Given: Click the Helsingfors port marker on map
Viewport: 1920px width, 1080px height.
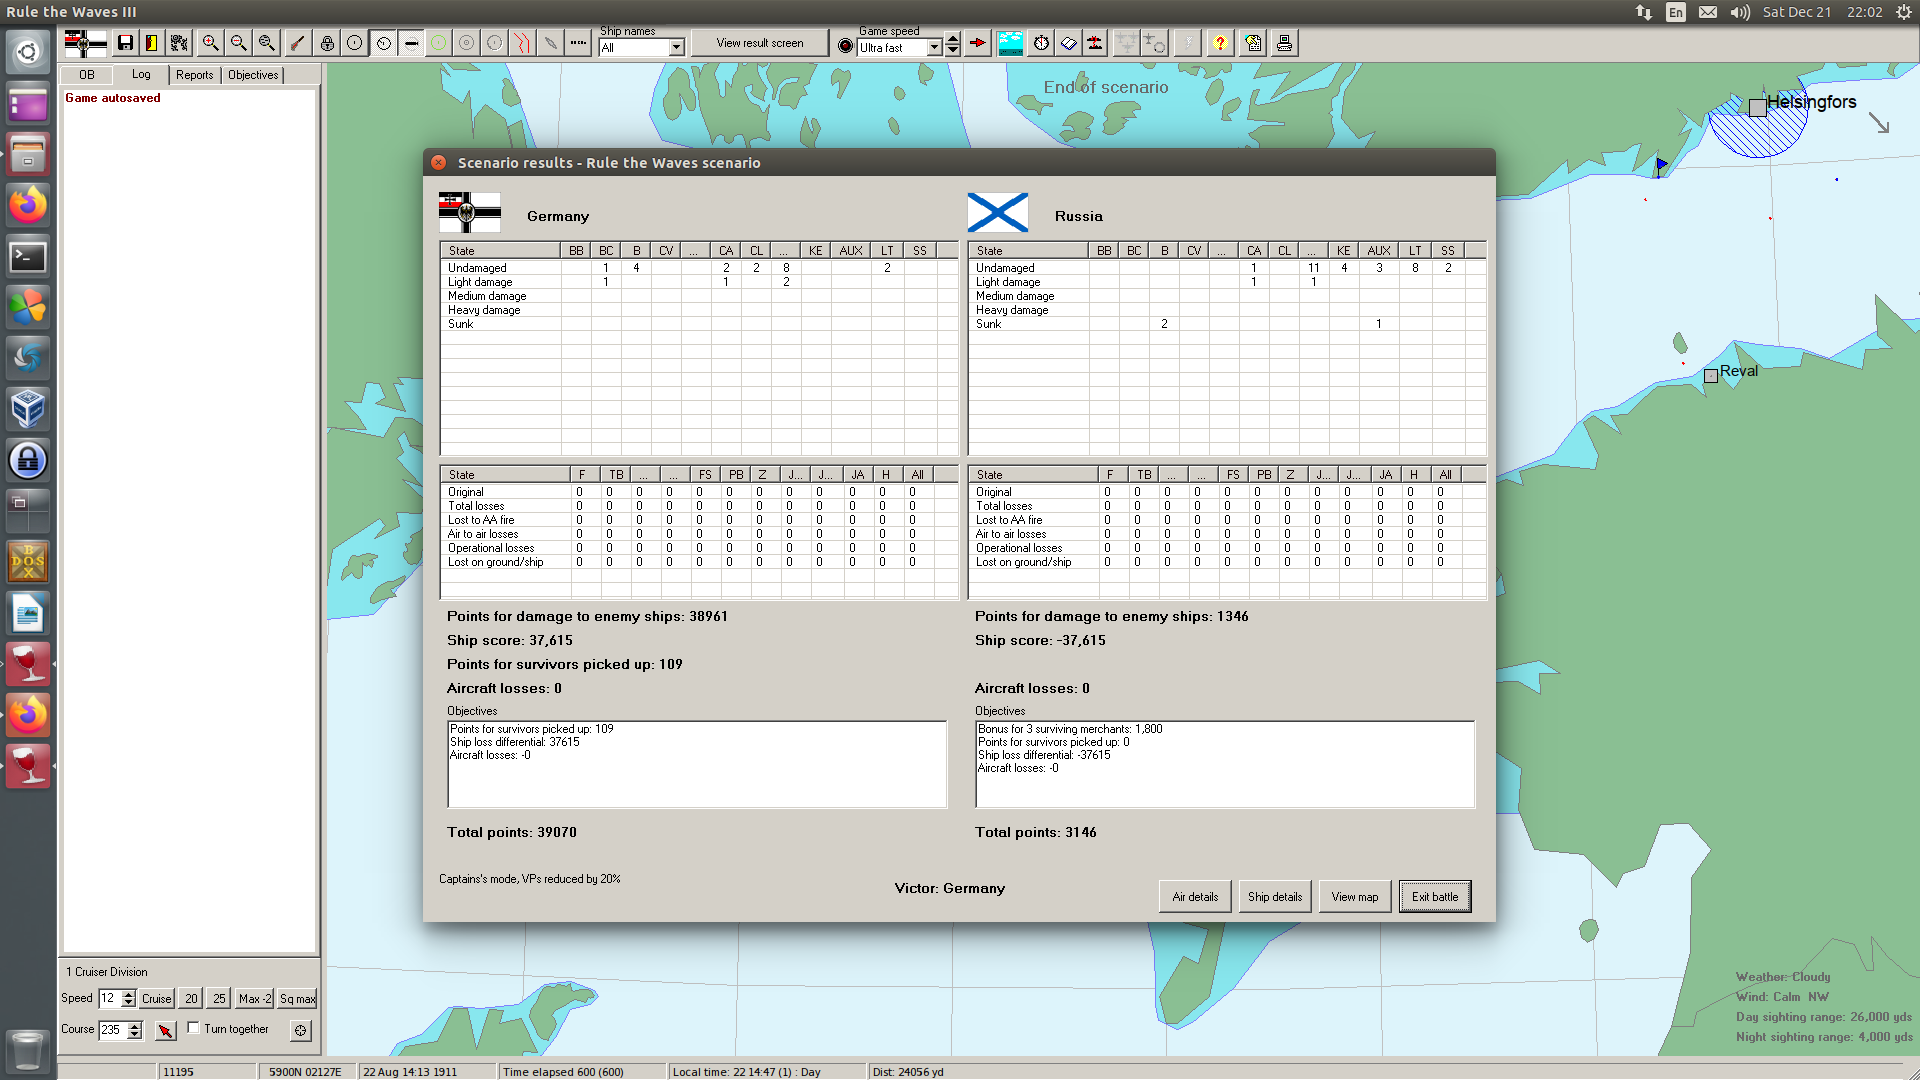Looking at the screenshot, I should coord(1757,107).
